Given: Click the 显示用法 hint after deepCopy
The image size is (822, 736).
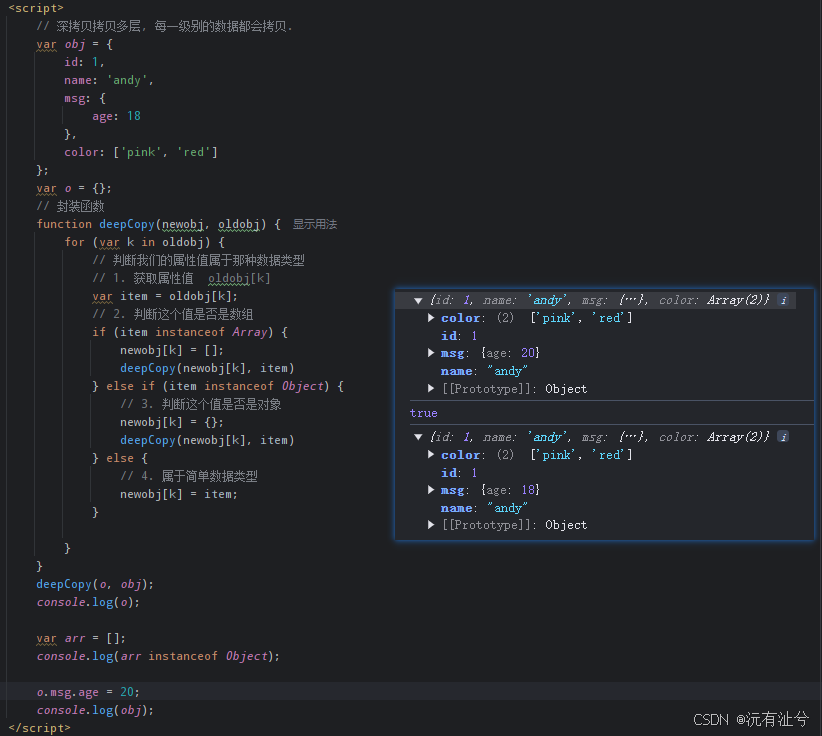Looking at the screenshot, I should (315, 224).
